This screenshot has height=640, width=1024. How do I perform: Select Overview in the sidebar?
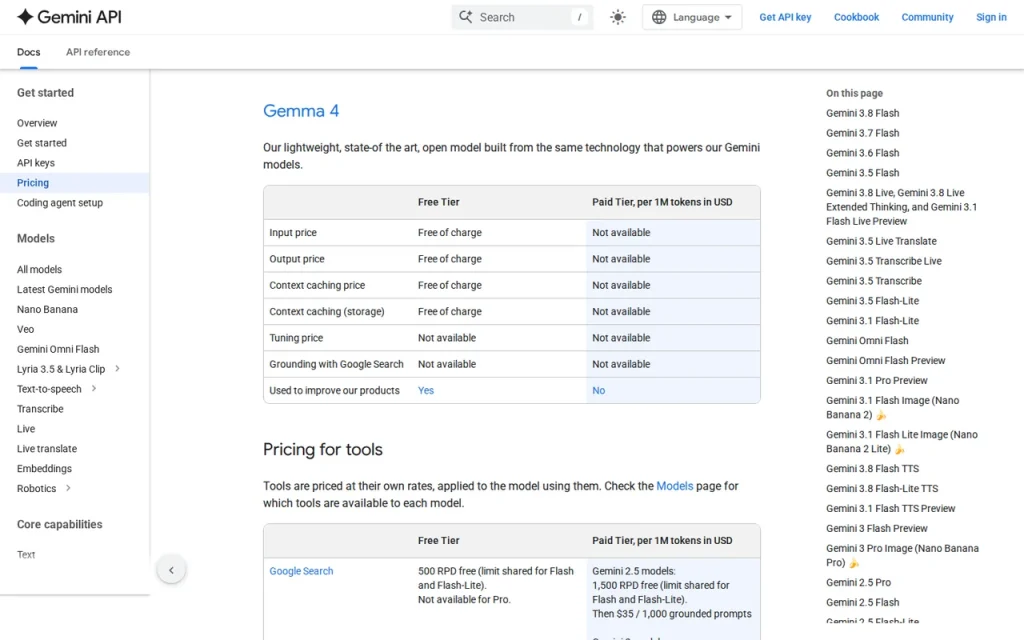[x=37, y=123]
